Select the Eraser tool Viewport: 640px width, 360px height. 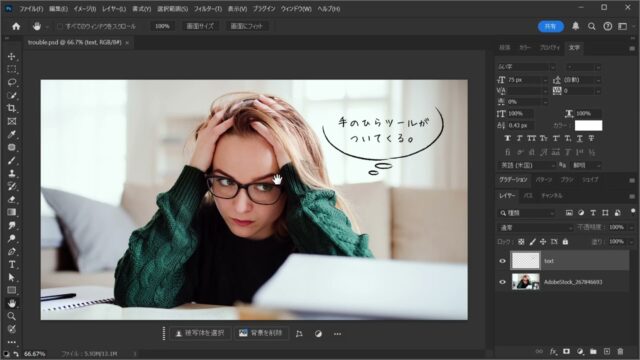[x=12, y=199]
